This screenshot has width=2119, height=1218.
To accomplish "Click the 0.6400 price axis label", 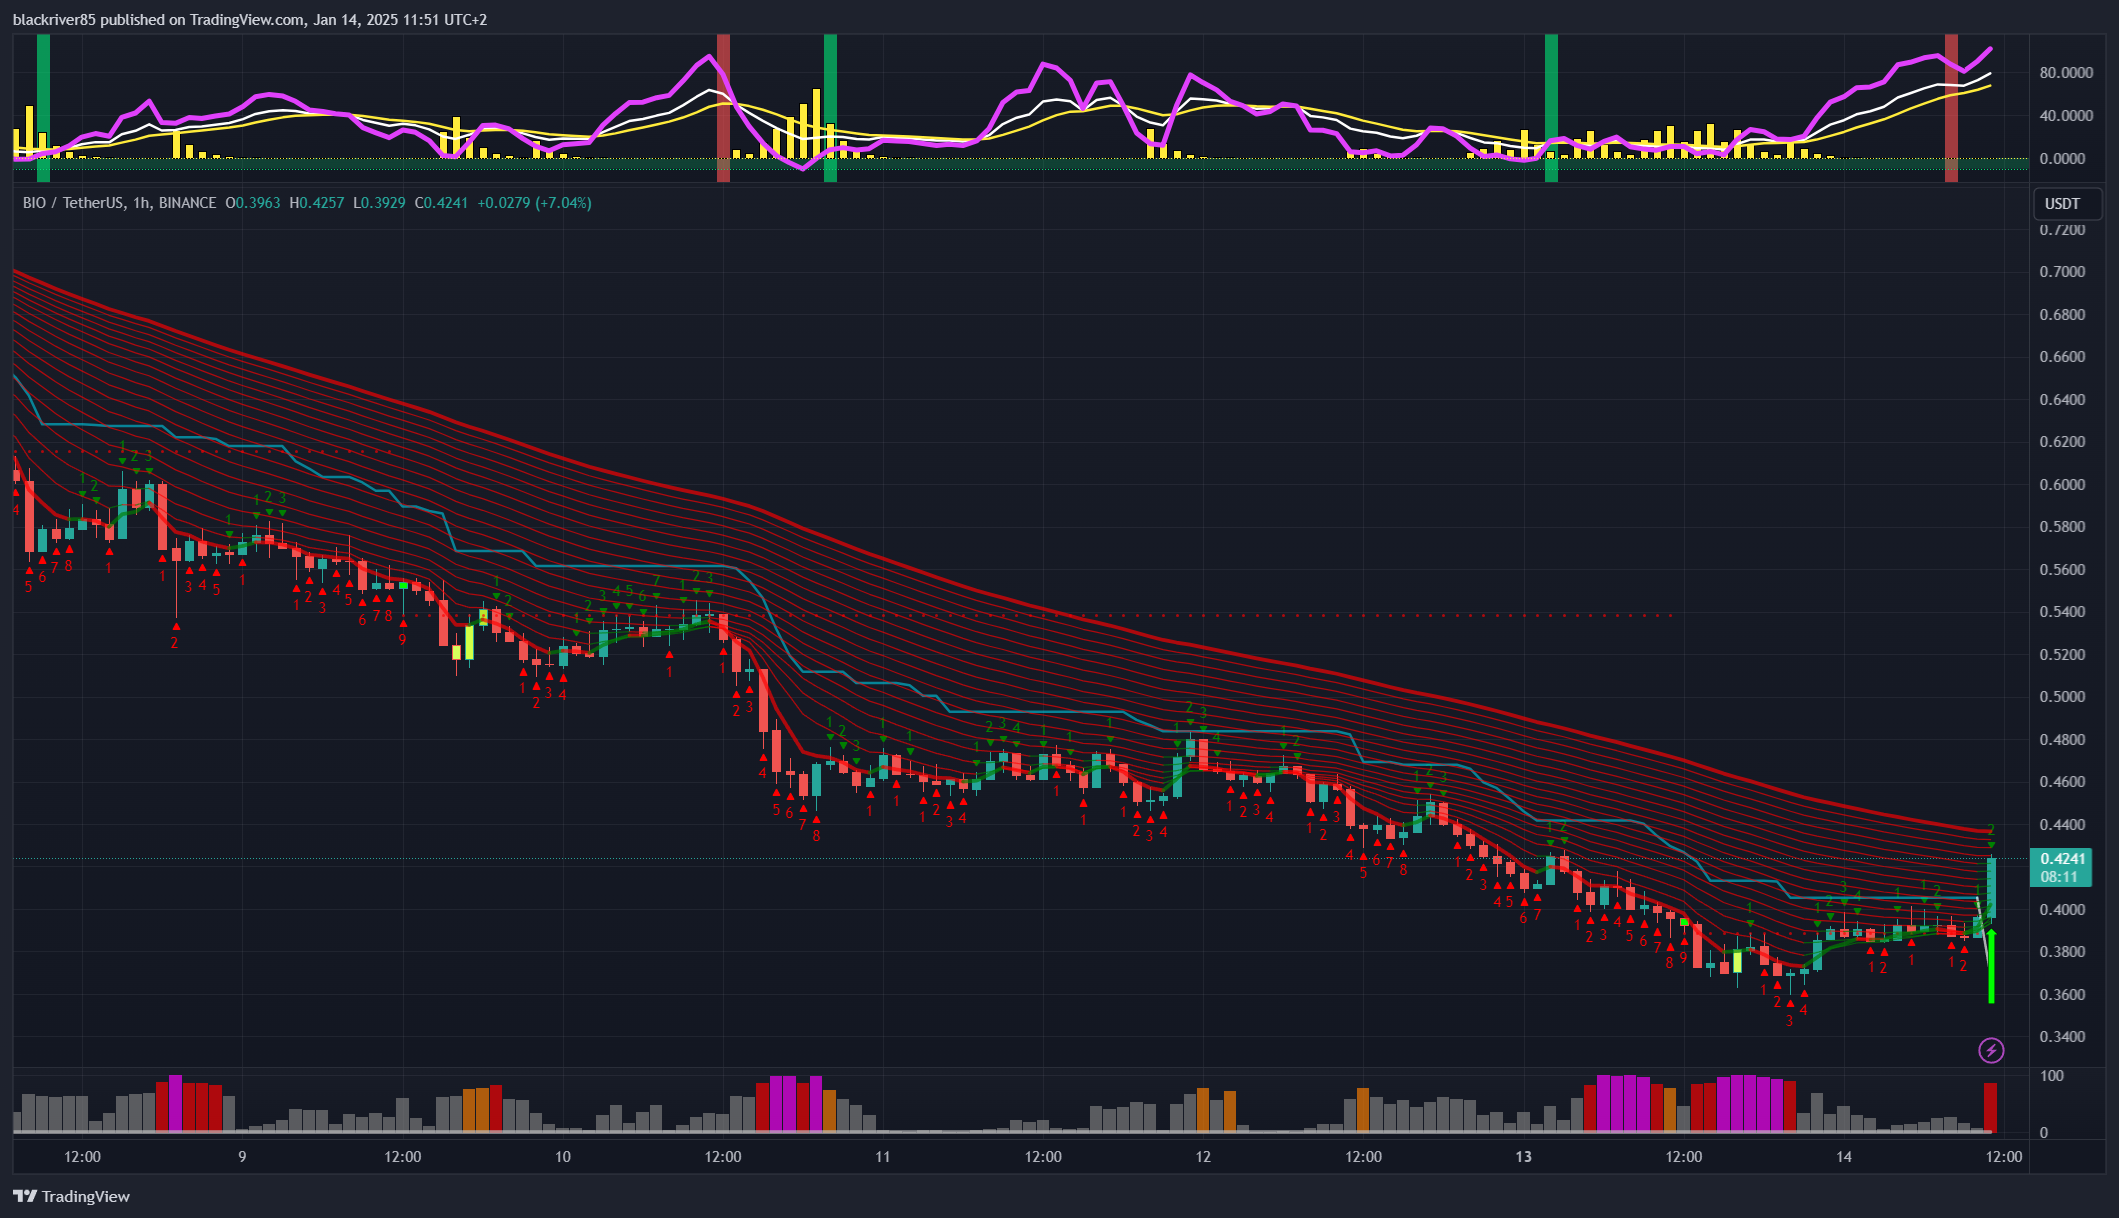I will pyautogui.click(x=2062, y=400).
